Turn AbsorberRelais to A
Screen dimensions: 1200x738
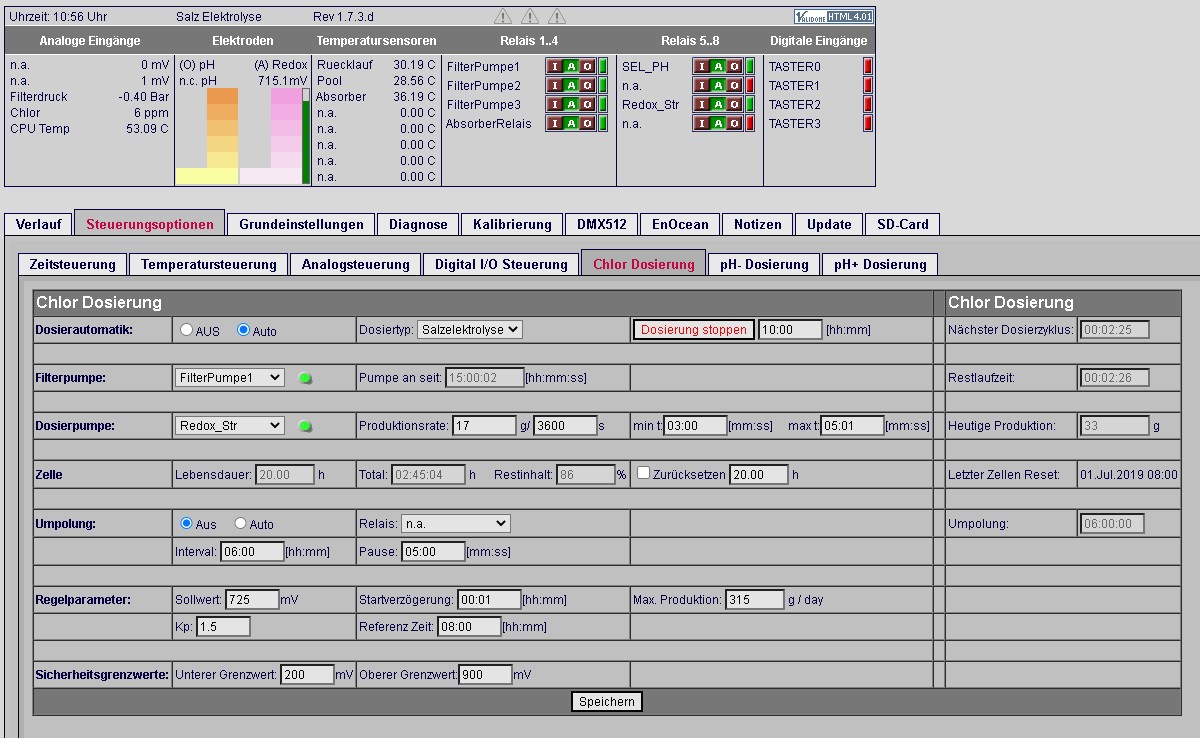[x=571, y=123]
